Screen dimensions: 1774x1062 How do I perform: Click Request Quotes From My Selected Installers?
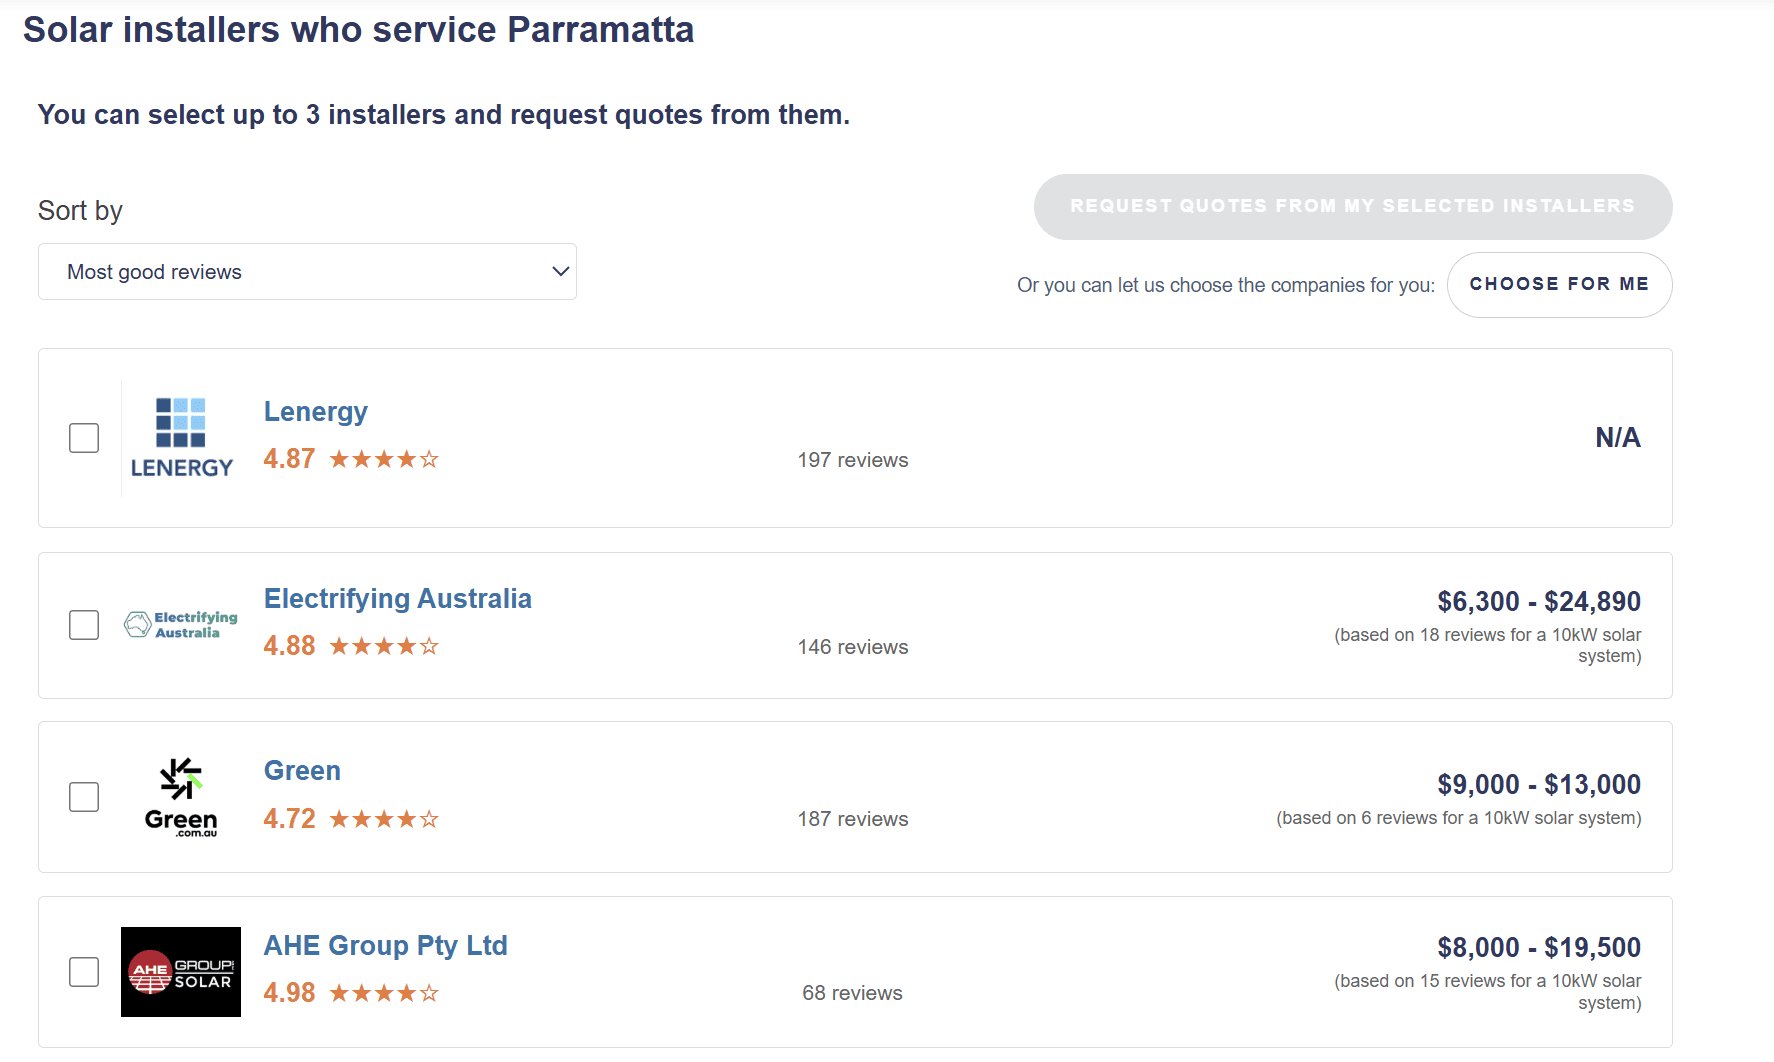point(1353,207)
